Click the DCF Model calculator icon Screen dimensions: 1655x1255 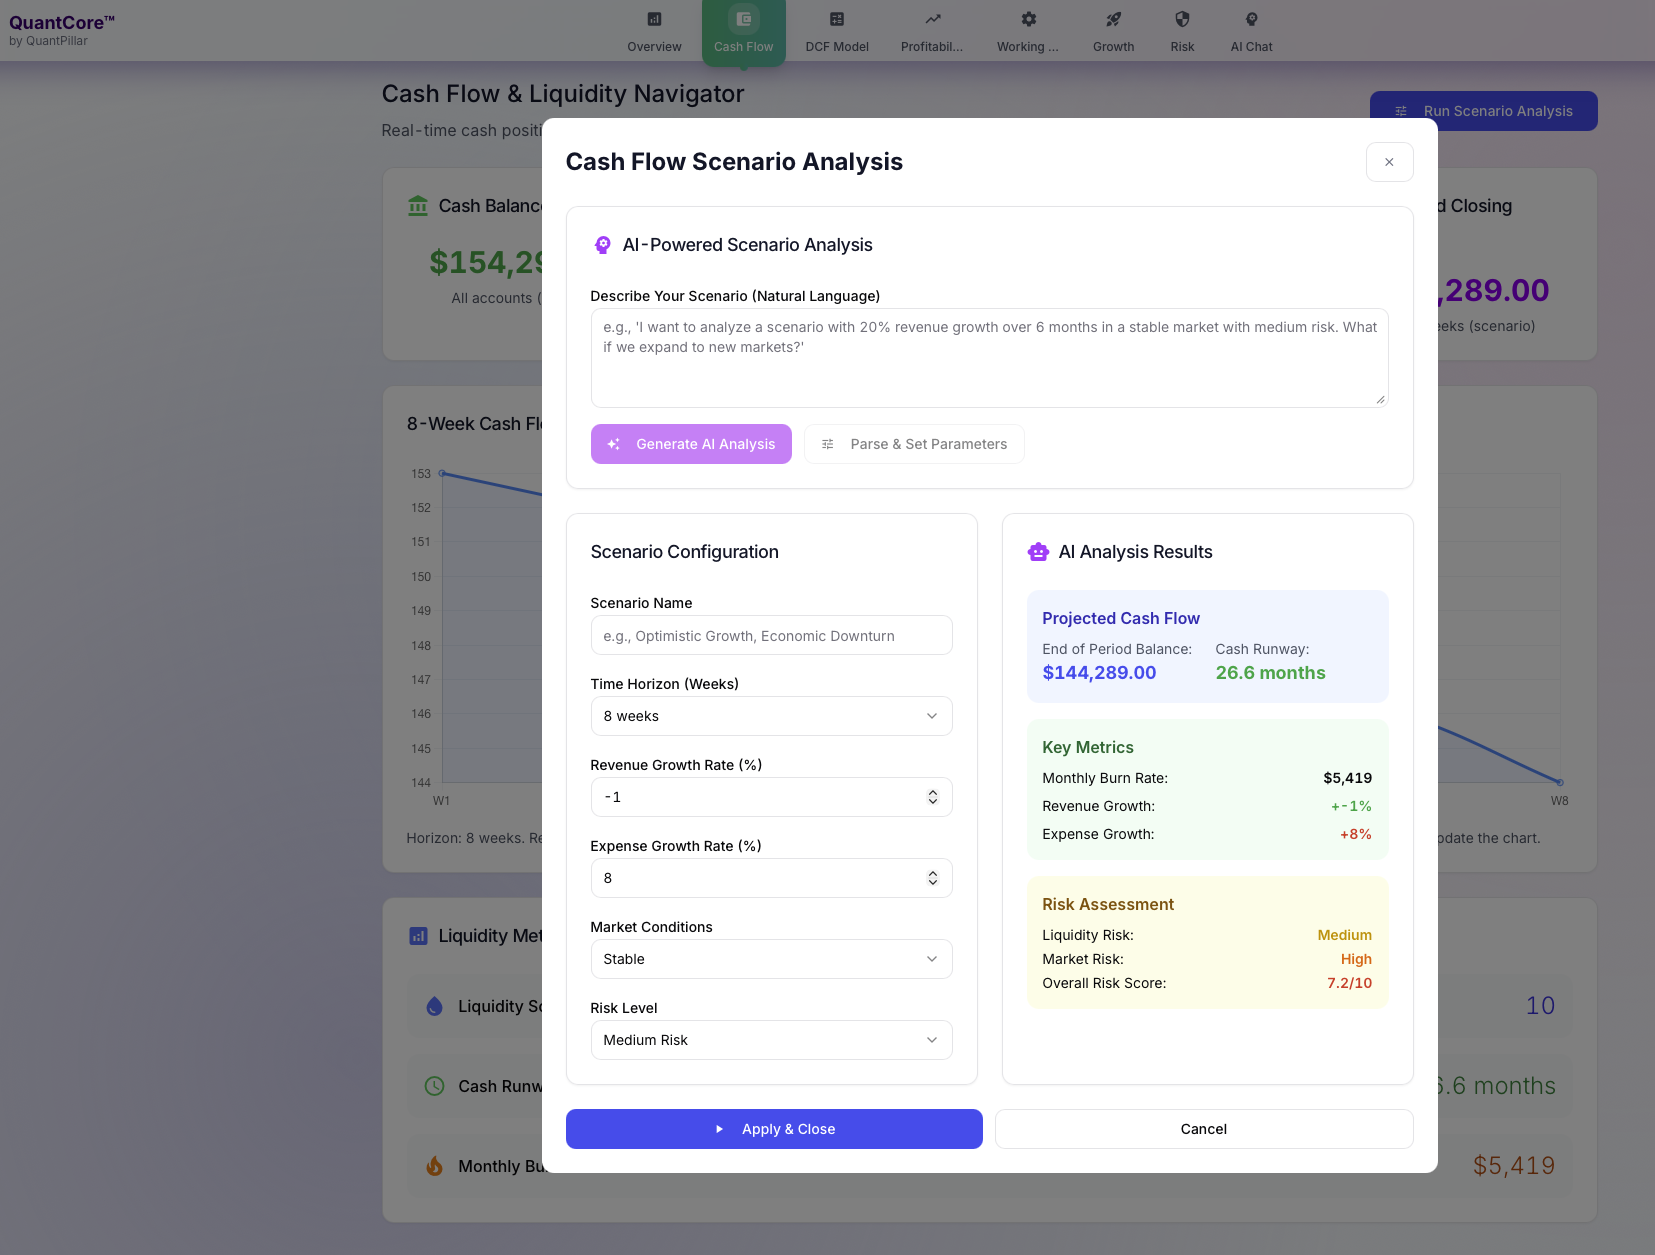click(837, 19)
